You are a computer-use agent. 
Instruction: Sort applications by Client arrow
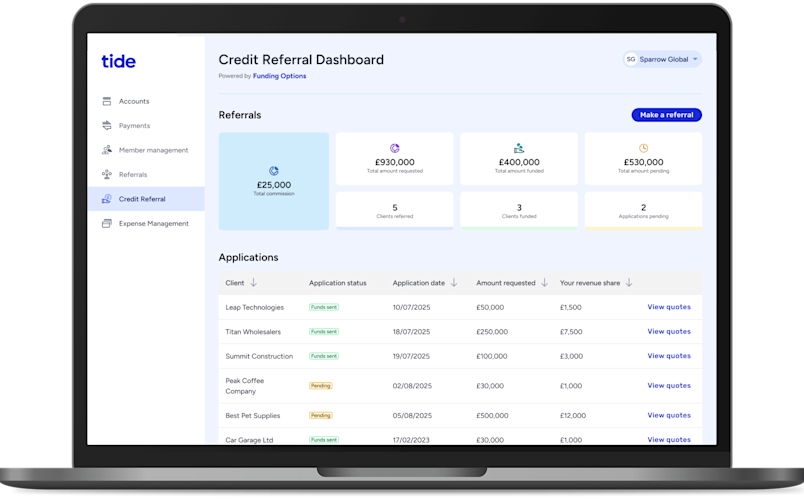[253, 283]
